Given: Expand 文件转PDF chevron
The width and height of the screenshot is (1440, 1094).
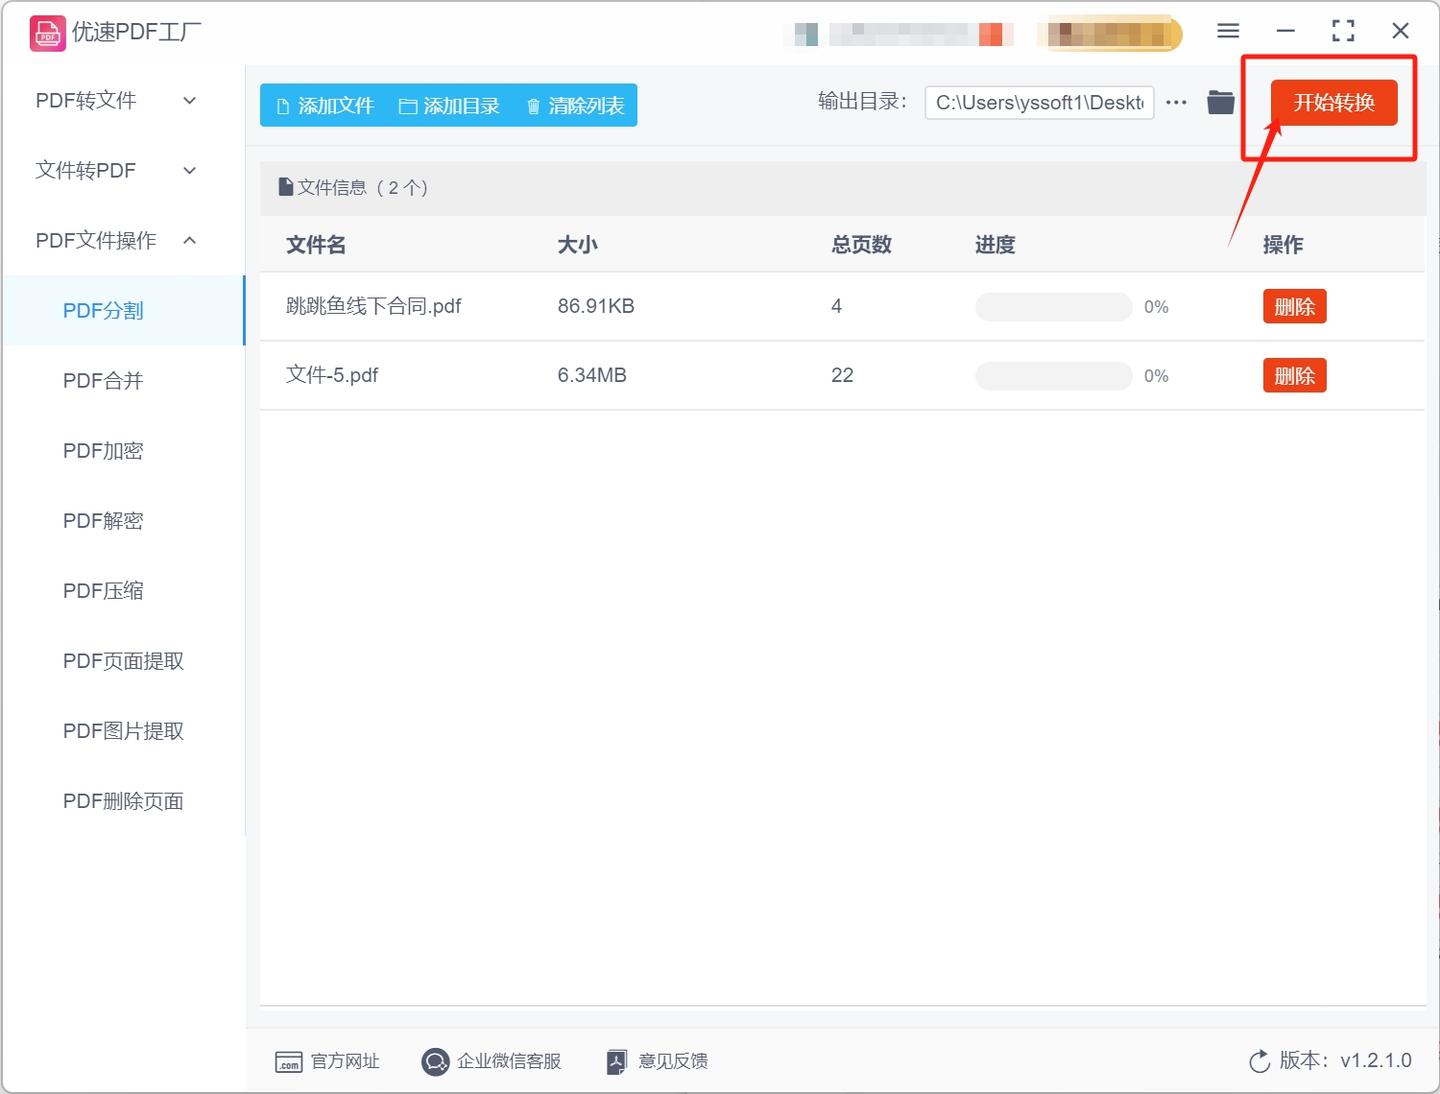Looking at the screenshot, I should click(190, 171).
